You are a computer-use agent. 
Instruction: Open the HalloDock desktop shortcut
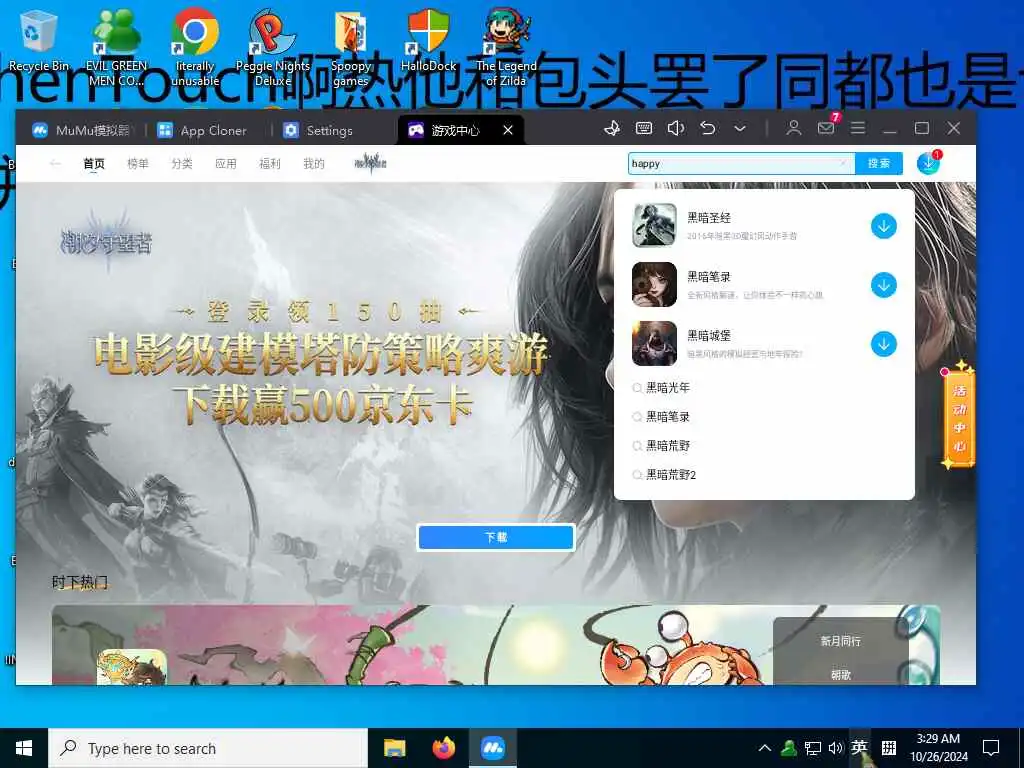pyautogui.click(x=428, y=40)
